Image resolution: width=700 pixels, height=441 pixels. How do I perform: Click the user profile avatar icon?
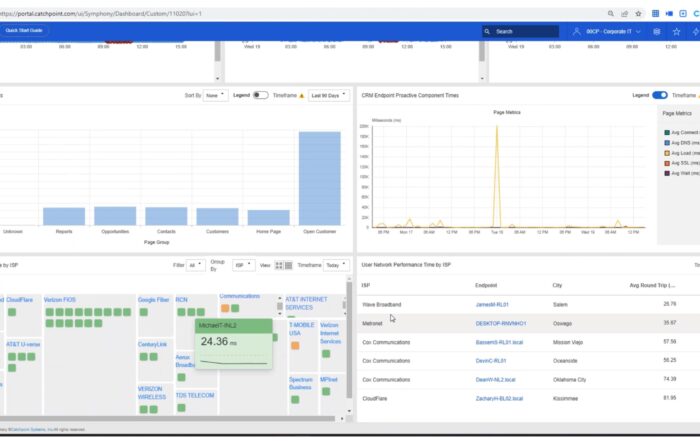[576, 31]
